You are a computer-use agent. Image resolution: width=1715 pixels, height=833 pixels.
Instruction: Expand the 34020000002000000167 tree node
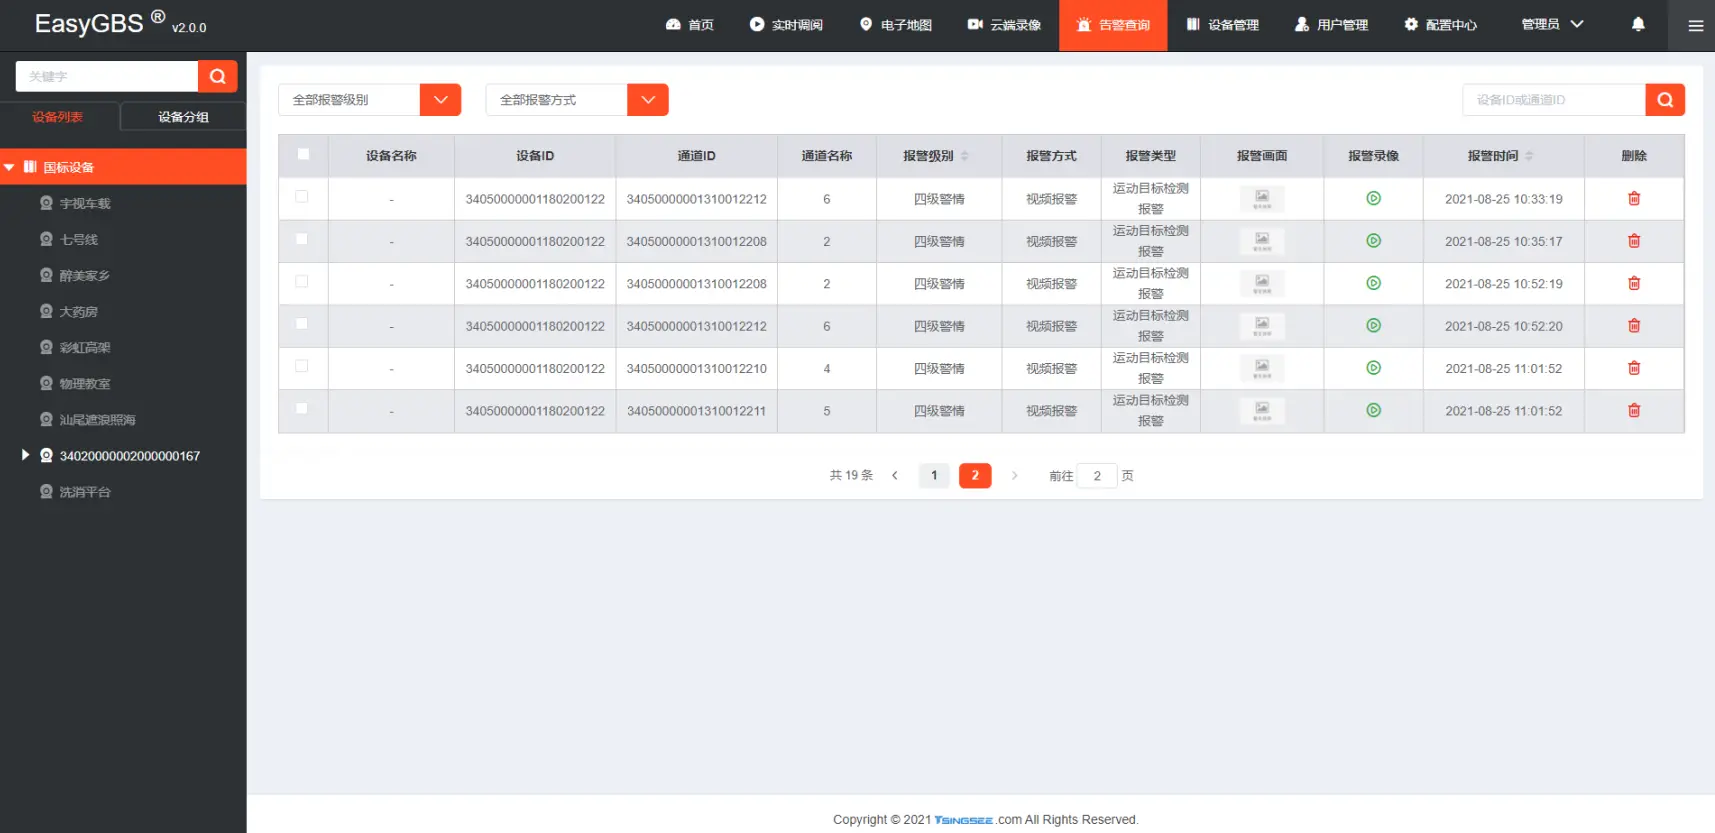point(26,455)
